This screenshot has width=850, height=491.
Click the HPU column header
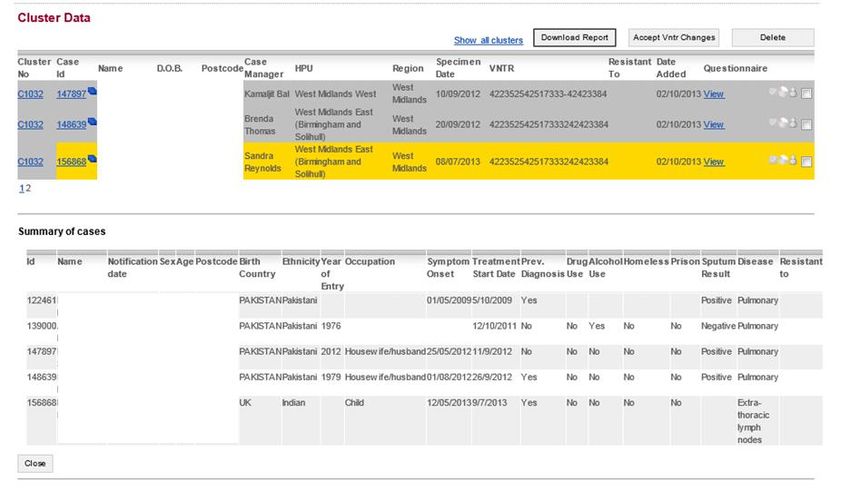pos(304,68)
